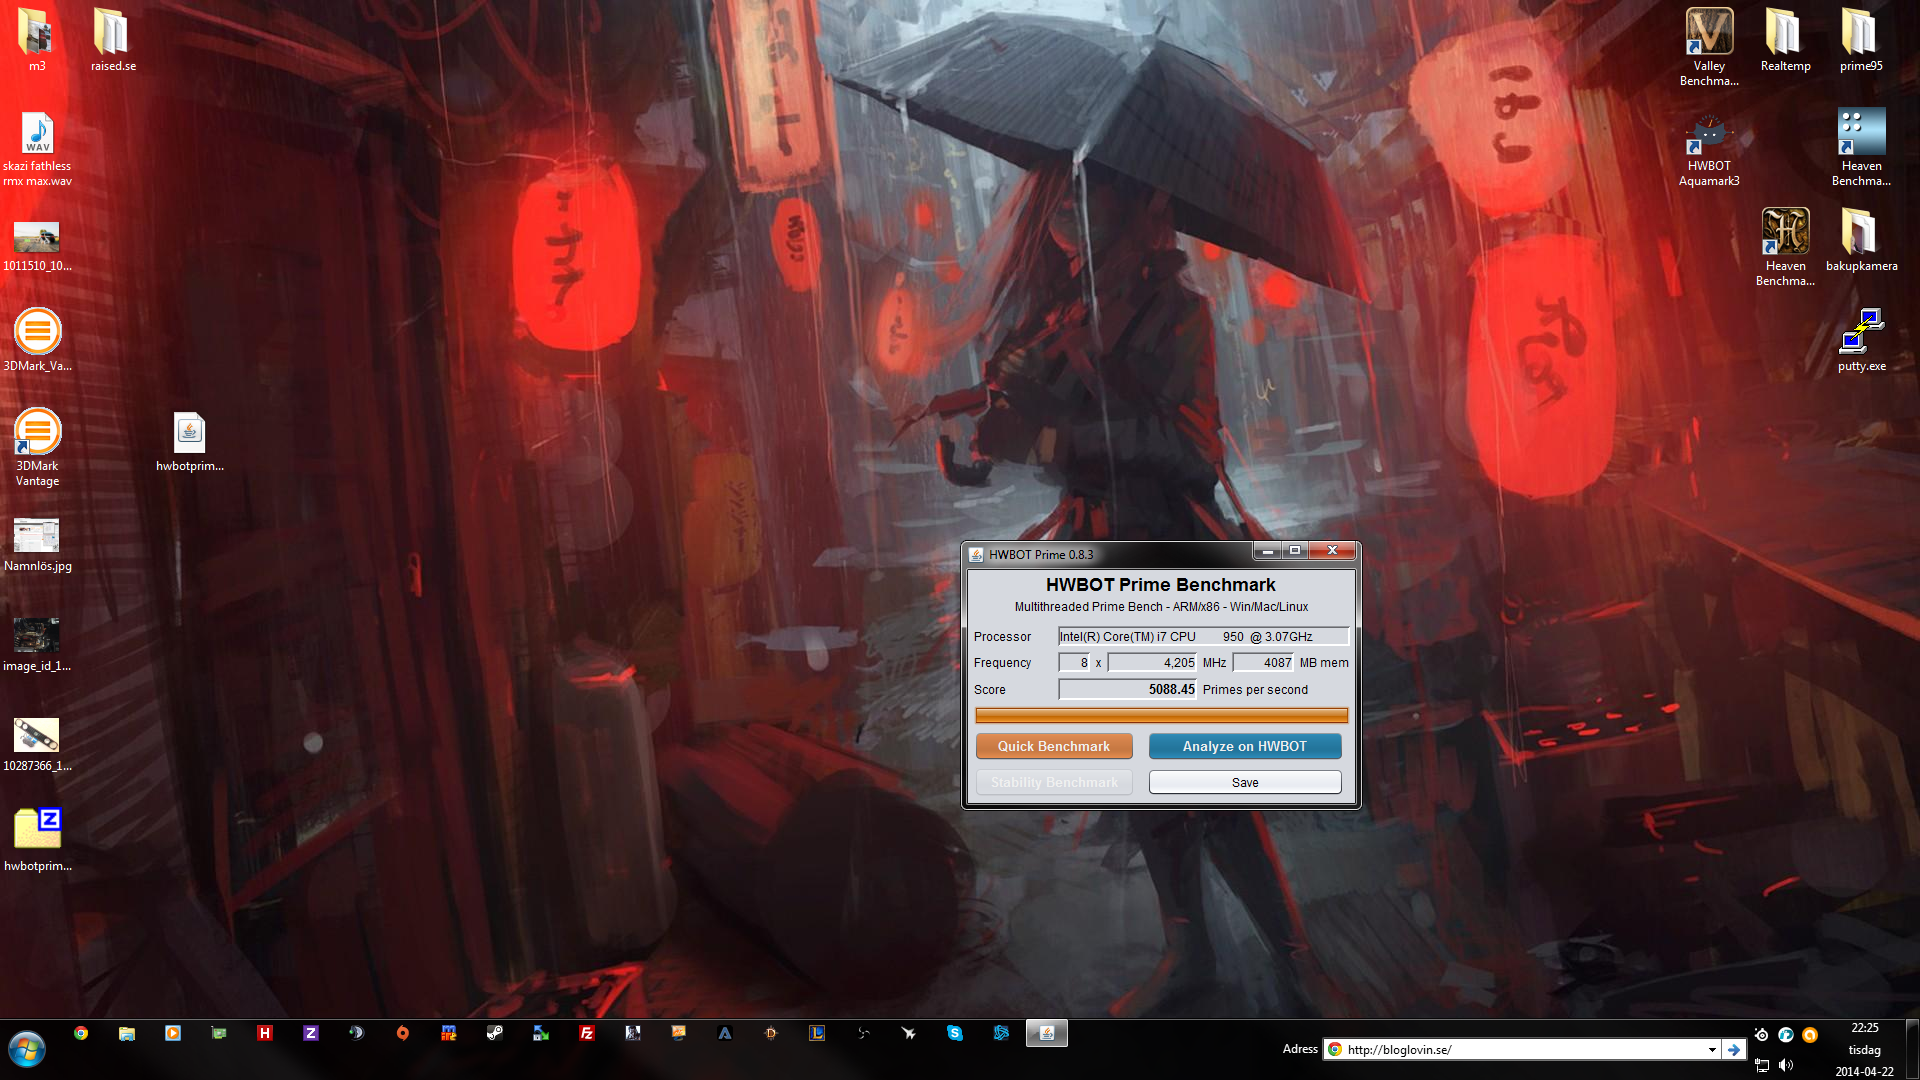The width and height of the screenshot is (1920, 1080).
Task: Click the HWBOT Prime title bar Java icon
Action: [x=976, y=554]
